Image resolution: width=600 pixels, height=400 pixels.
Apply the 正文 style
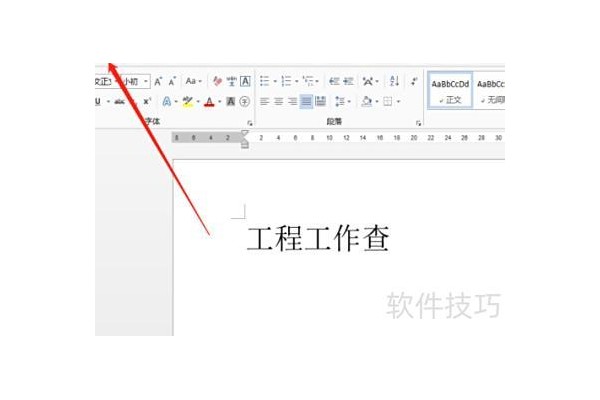tap(450, 91)
